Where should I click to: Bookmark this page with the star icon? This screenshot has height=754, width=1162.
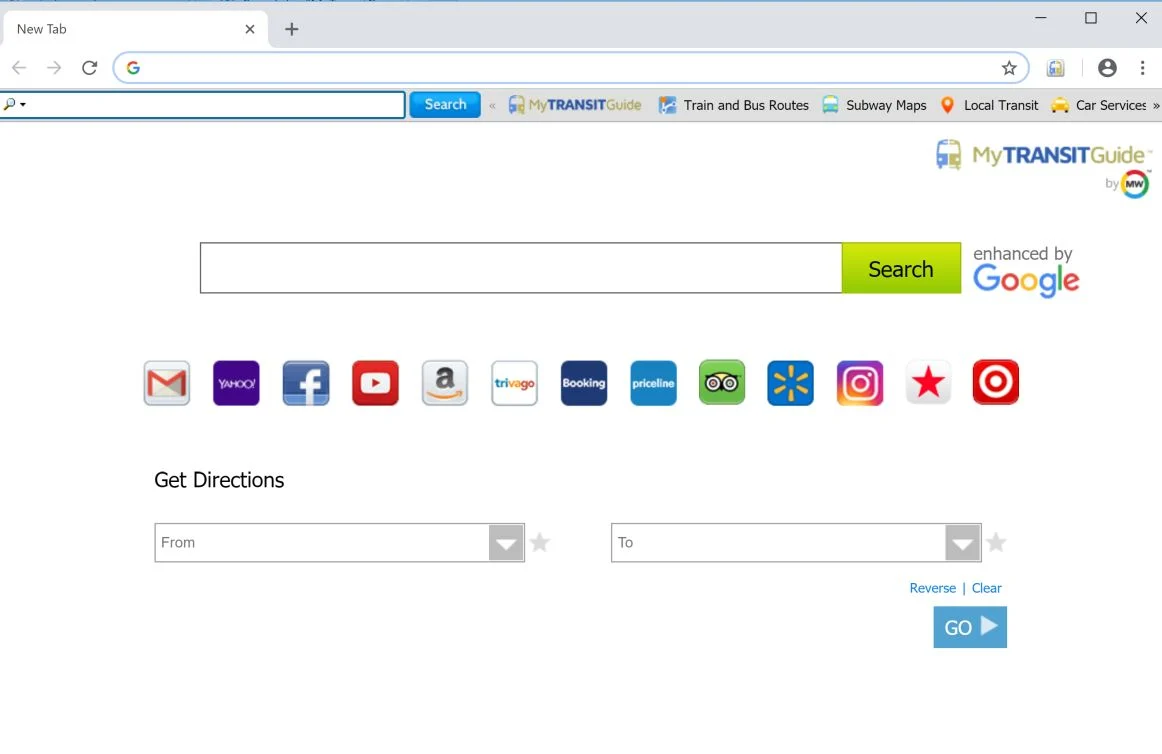1009,68
